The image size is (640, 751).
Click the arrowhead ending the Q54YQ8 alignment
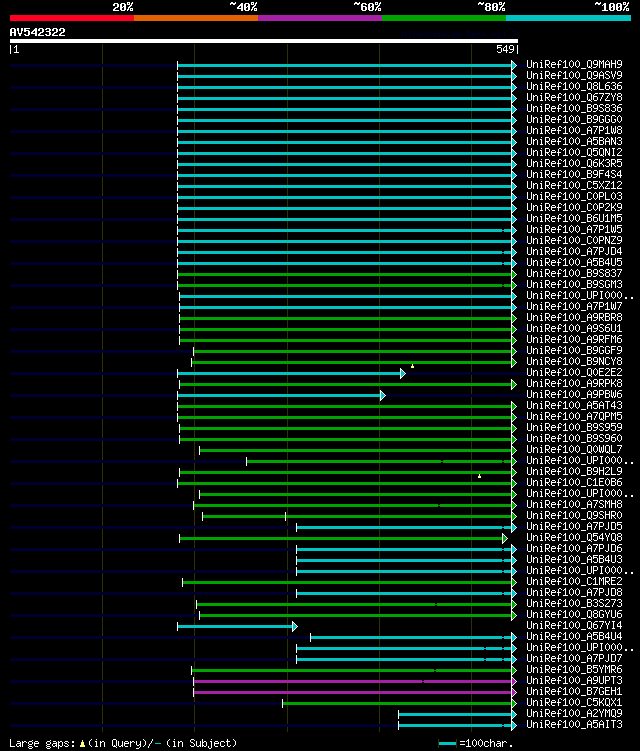504,539
